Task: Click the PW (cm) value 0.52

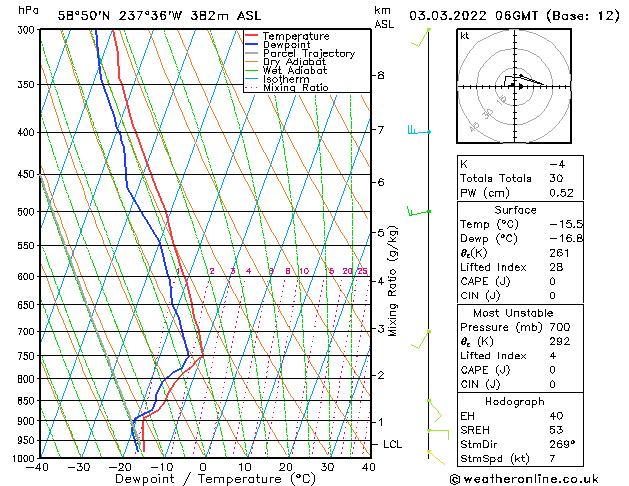Action: pos(561,193)
